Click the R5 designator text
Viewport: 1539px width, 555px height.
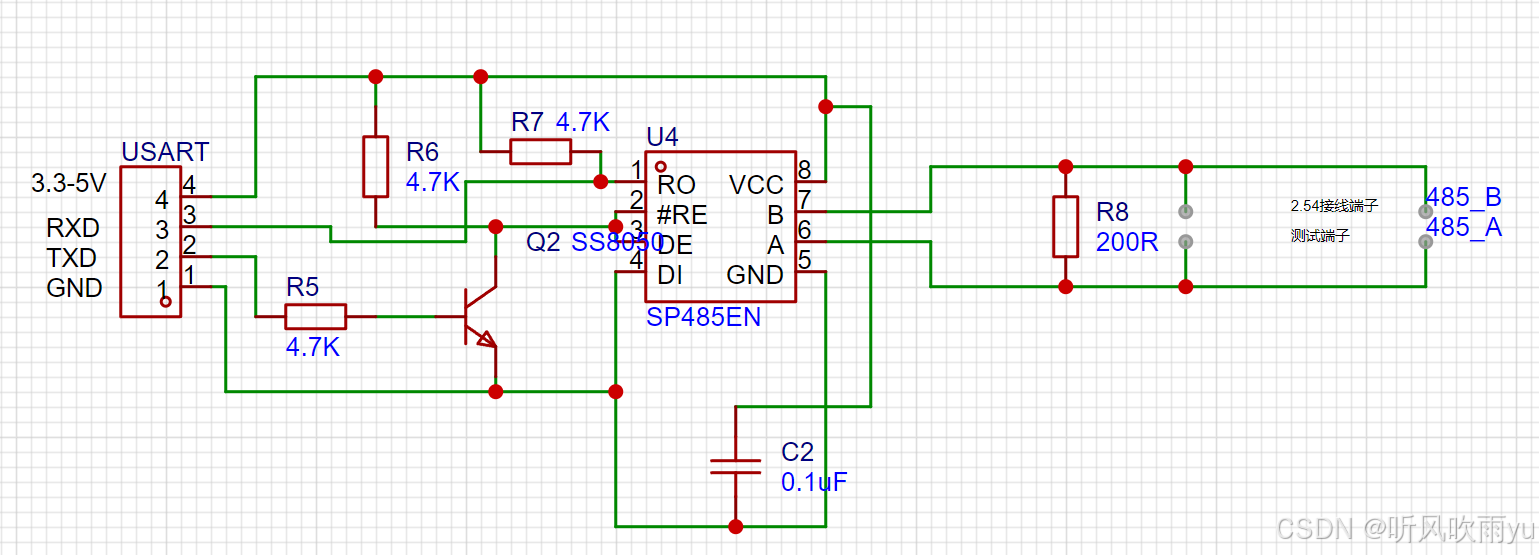point(302,288)
